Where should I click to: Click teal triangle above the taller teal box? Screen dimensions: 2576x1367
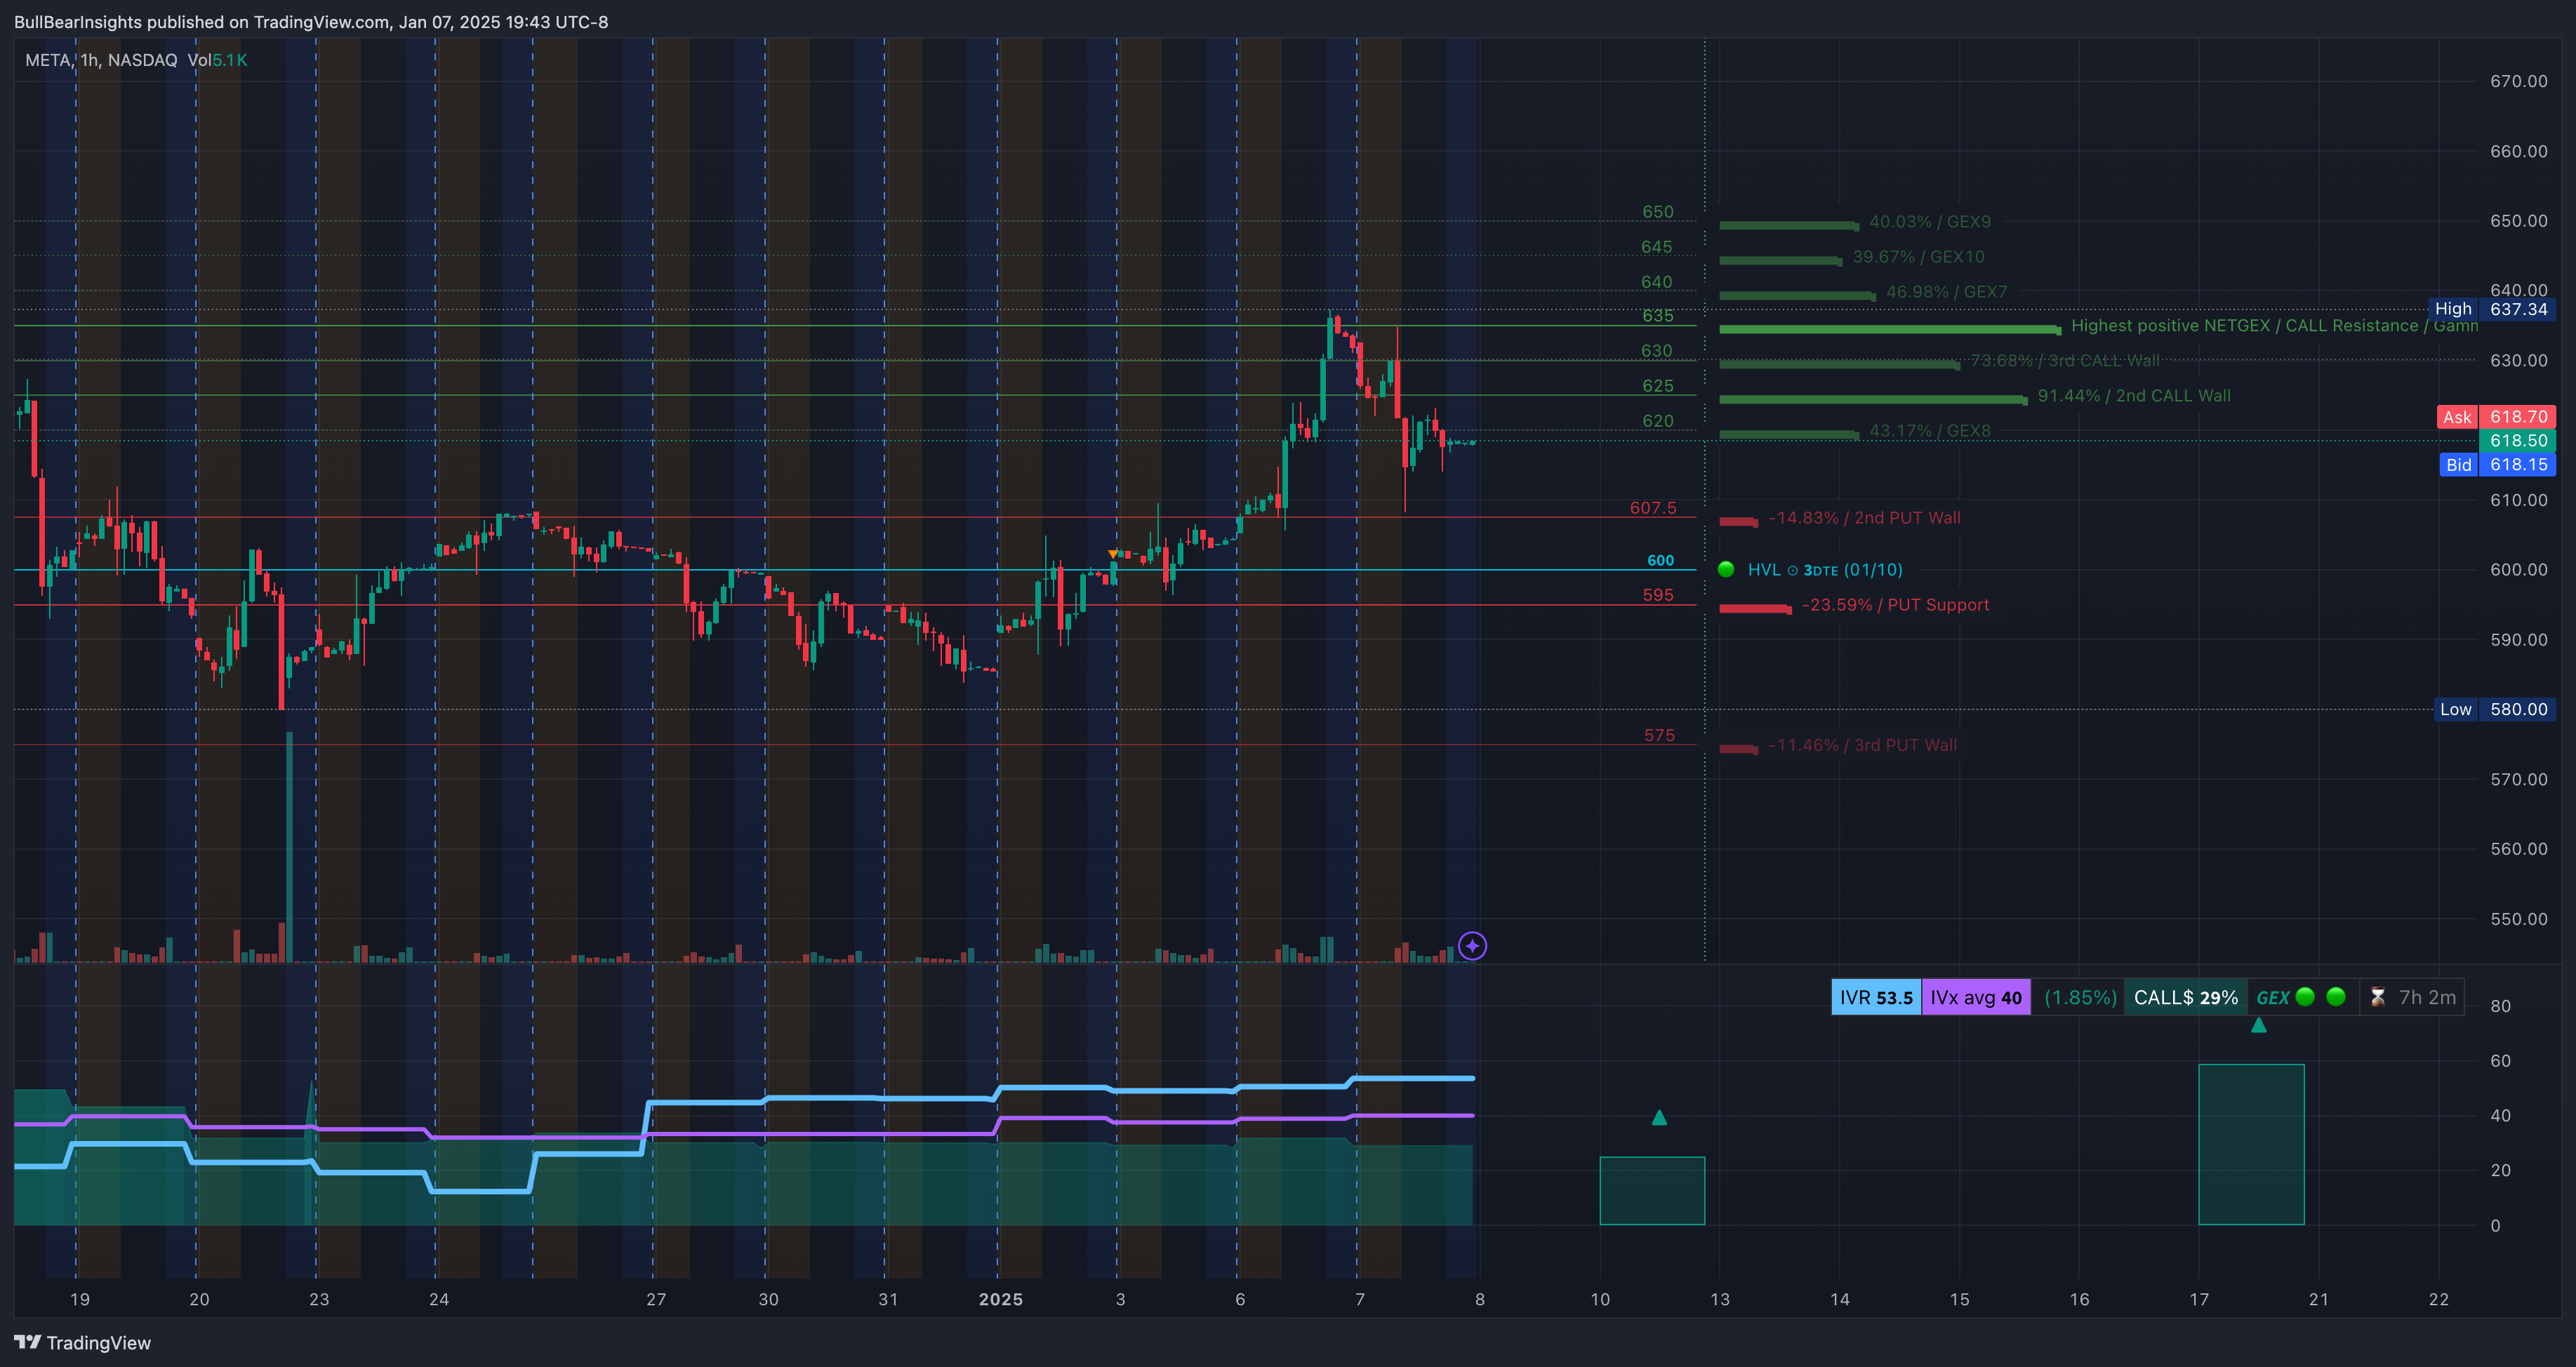[x=2258, y=1025]
